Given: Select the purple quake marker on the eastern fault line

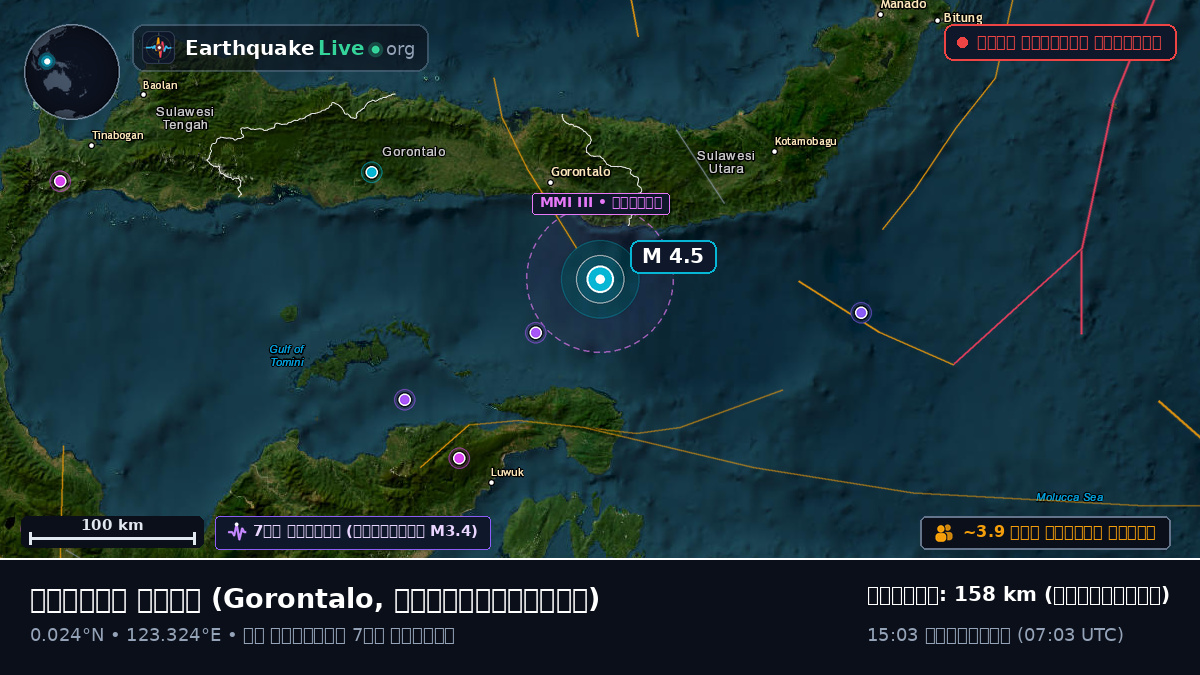Looking at the screenshot, I should 861,313.
